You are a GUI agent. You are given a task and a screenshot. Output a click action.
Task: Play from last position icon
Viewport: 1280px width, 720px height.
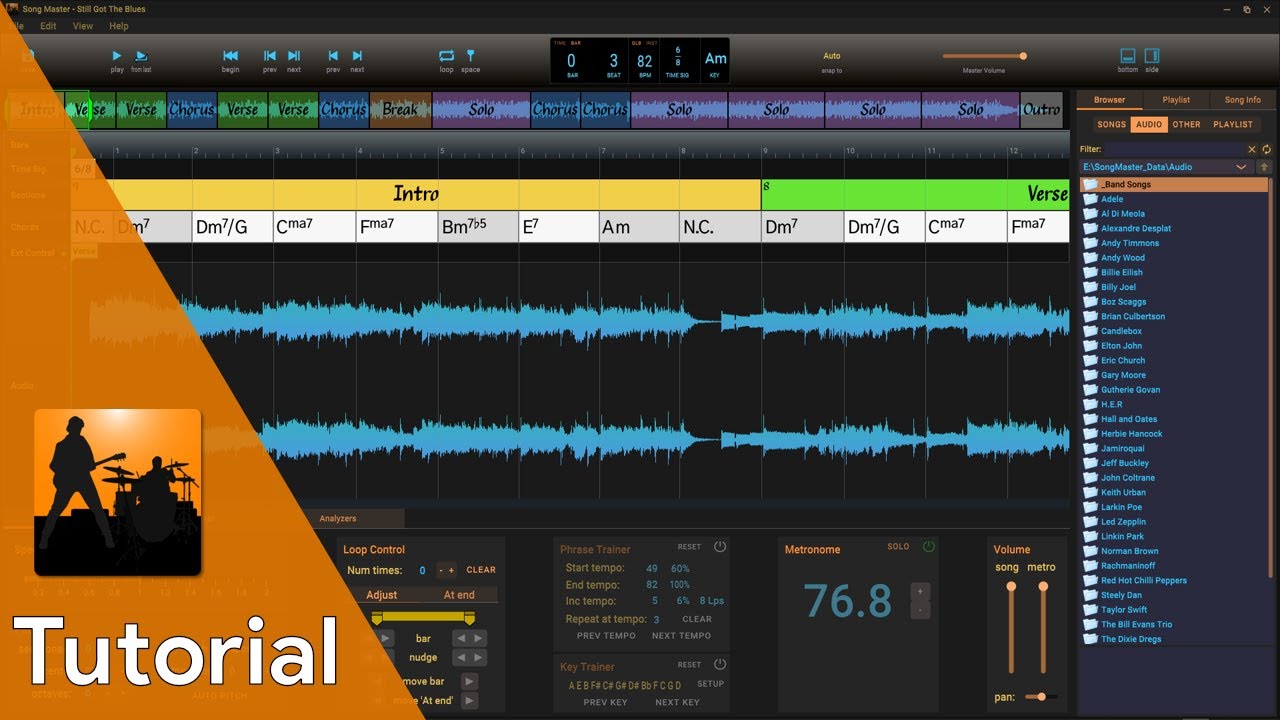tap(141, 56)
